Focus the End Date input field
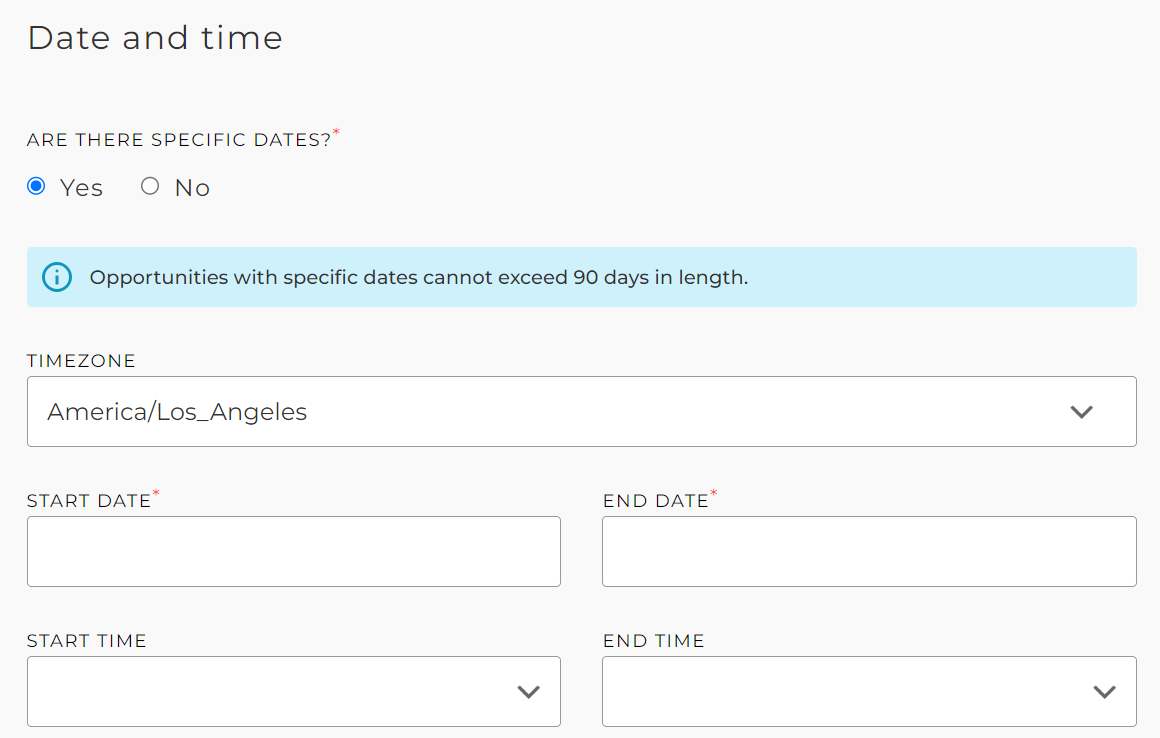 869,552
